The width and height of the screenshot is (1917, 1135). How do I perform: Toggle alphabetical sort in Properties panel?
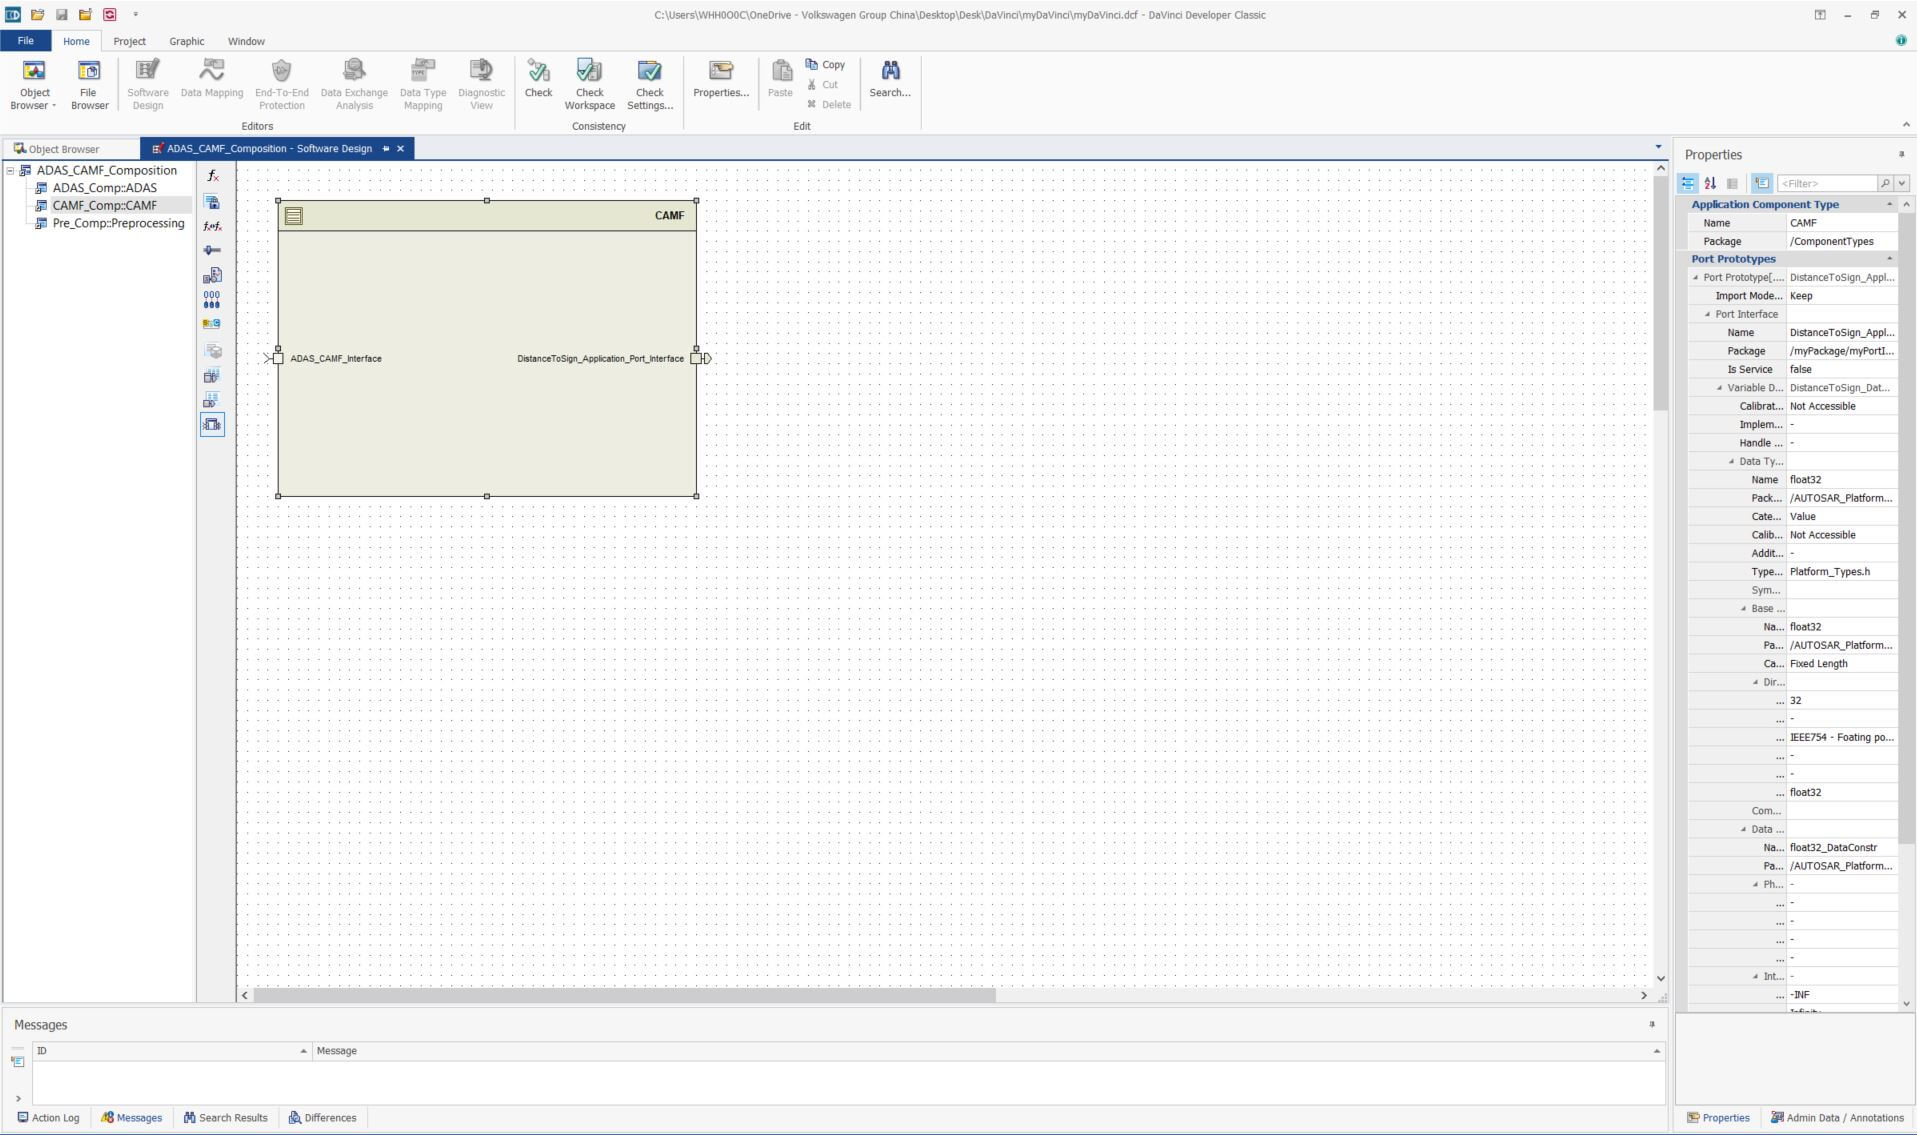click(x=1710, y=183)
